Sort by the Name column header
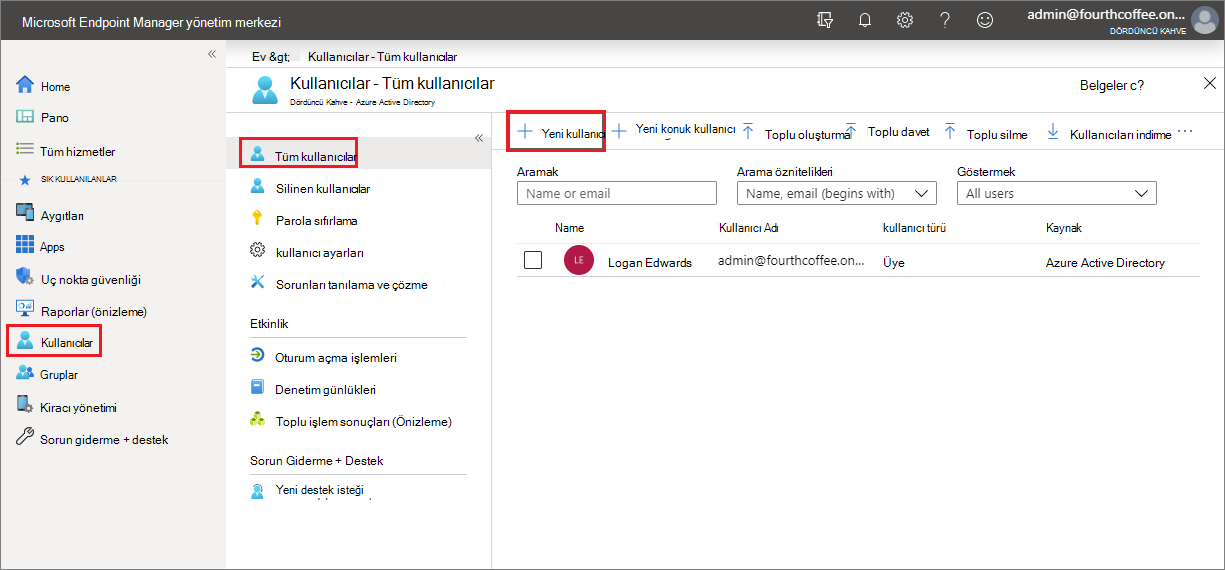 click(569, 228)
